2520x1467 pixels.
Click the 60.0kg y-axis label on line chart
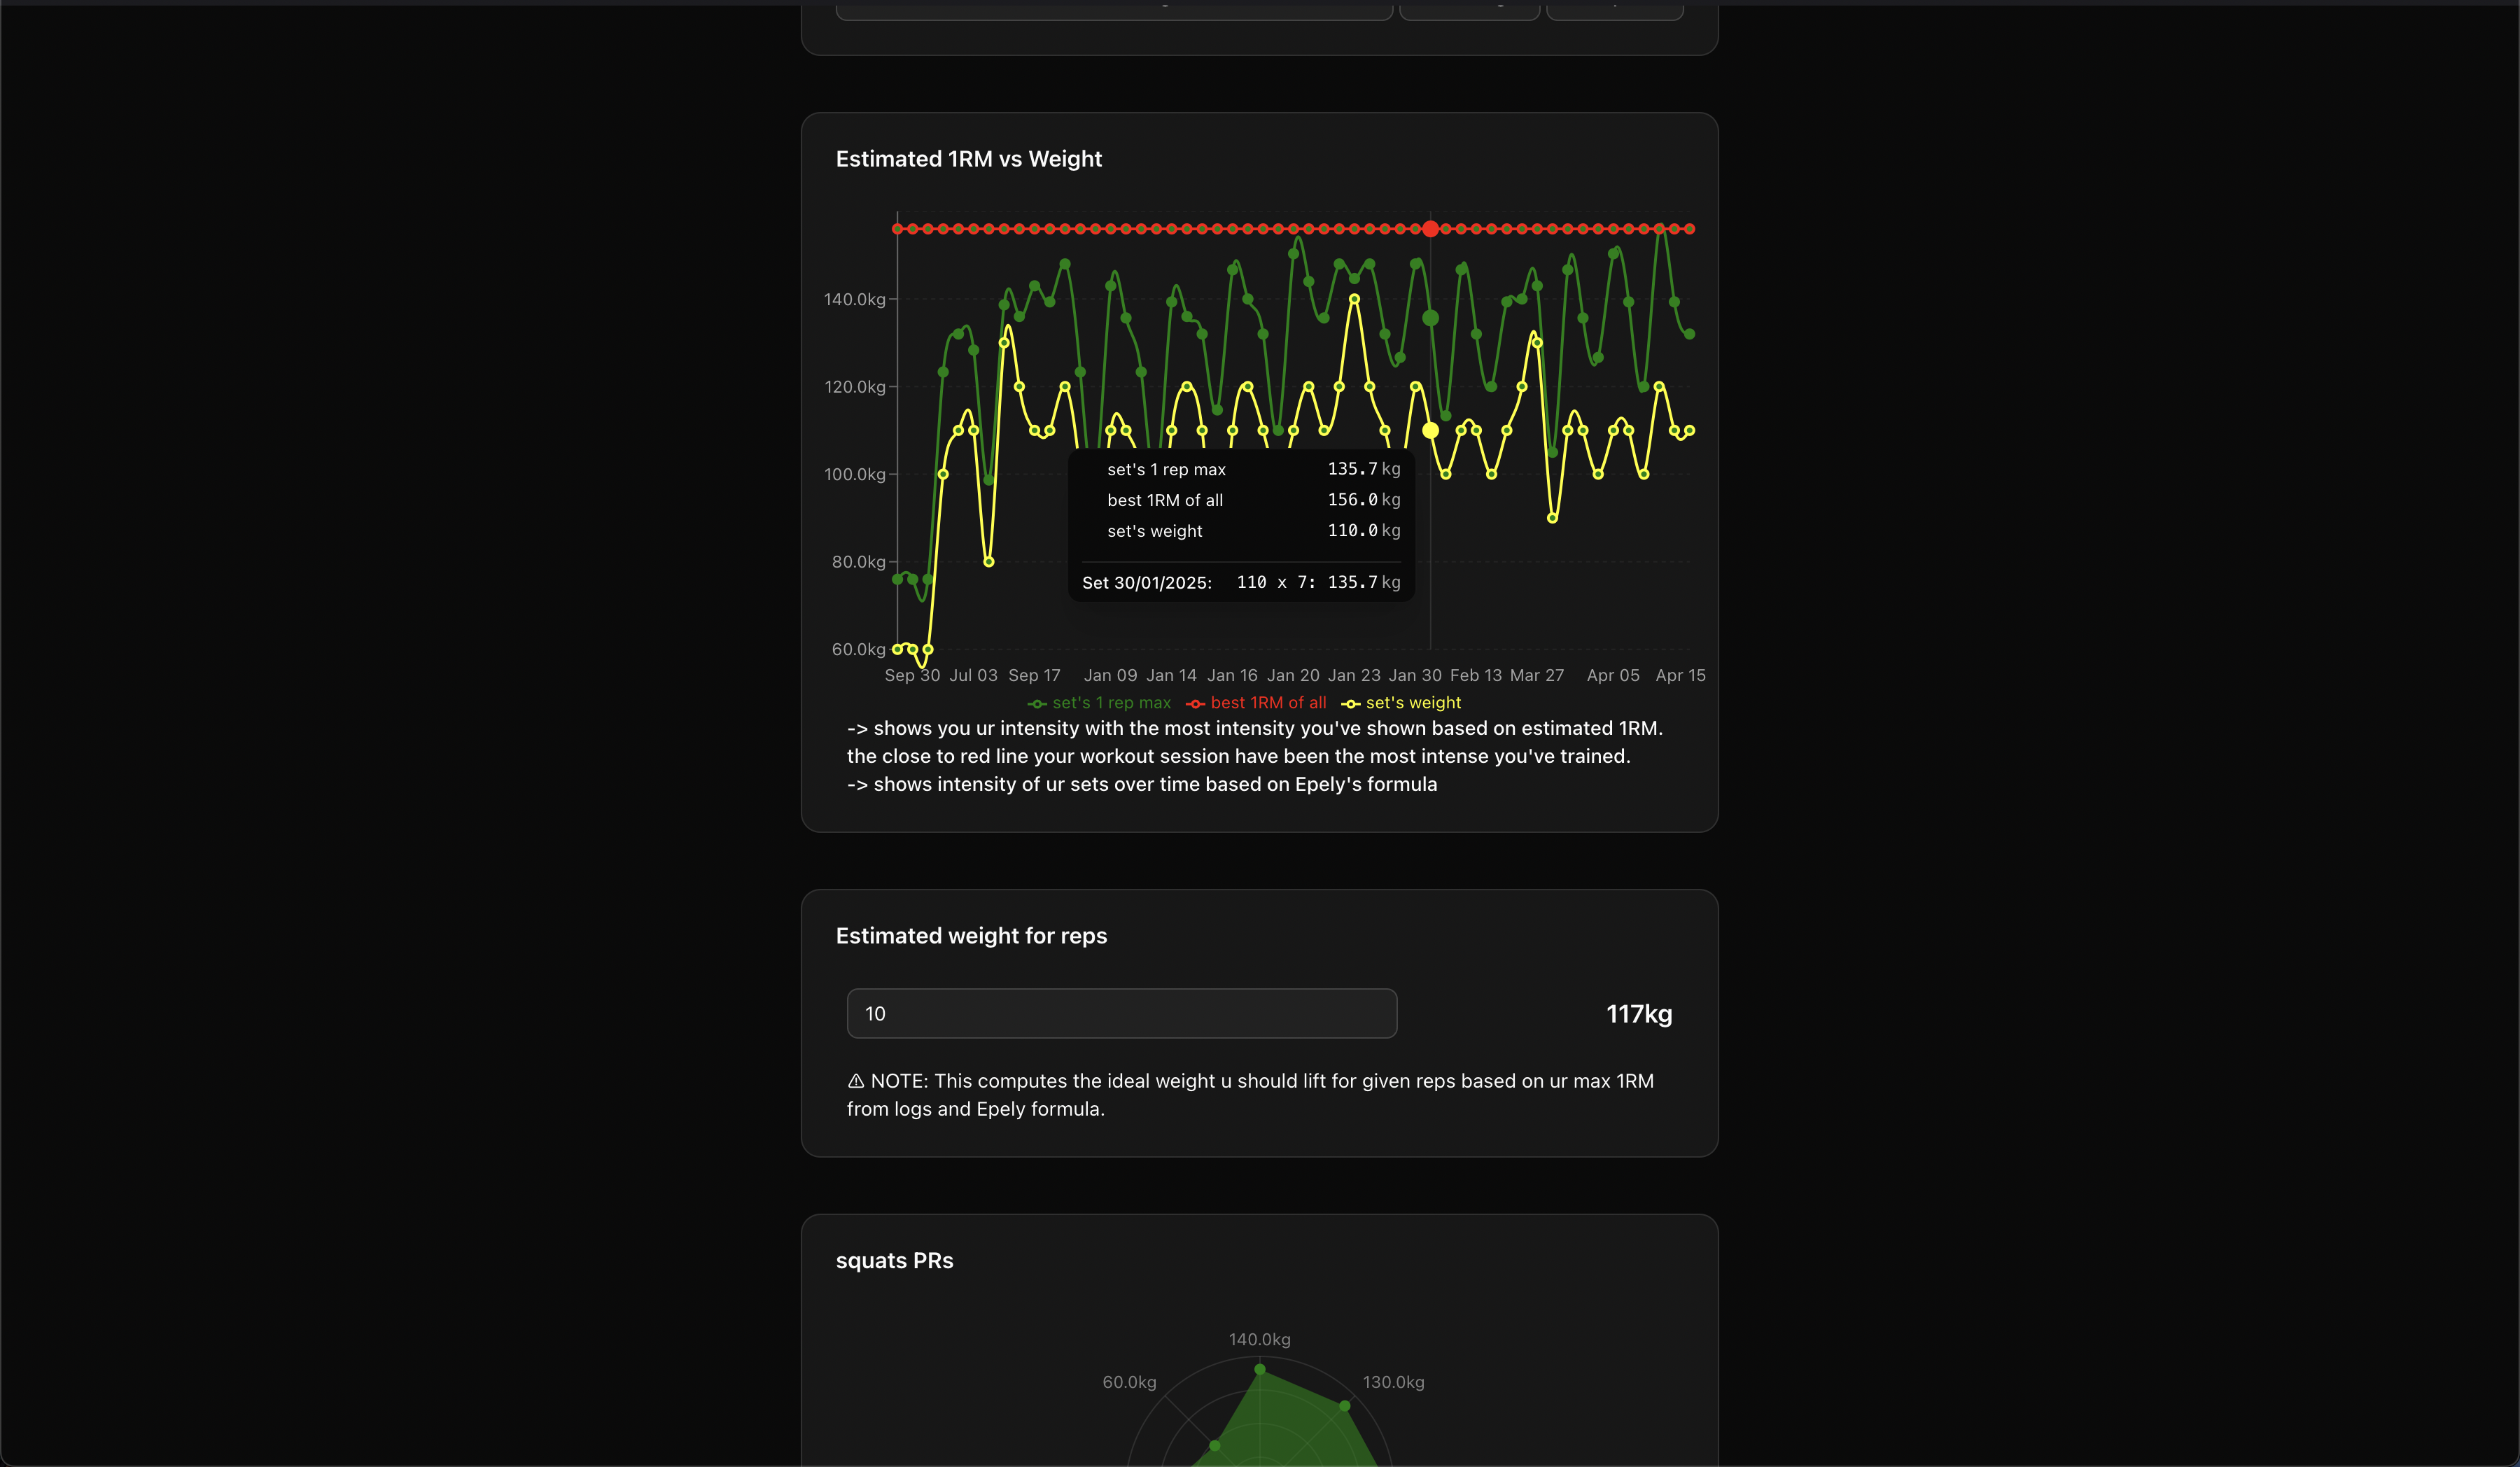(858, 649)
